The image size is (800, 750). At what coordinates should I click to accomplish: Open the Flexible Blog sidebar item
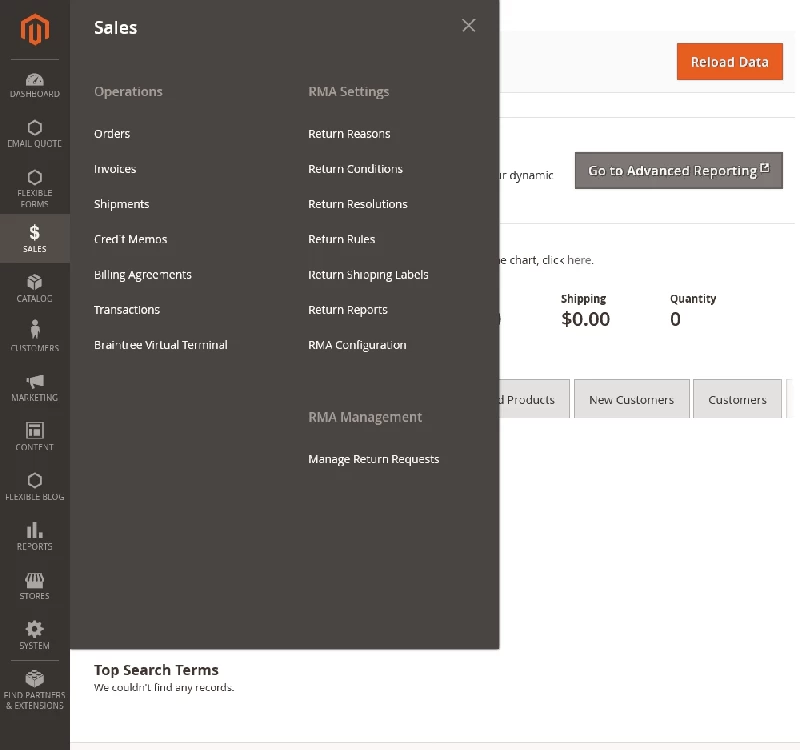click(x=35, y=487)
